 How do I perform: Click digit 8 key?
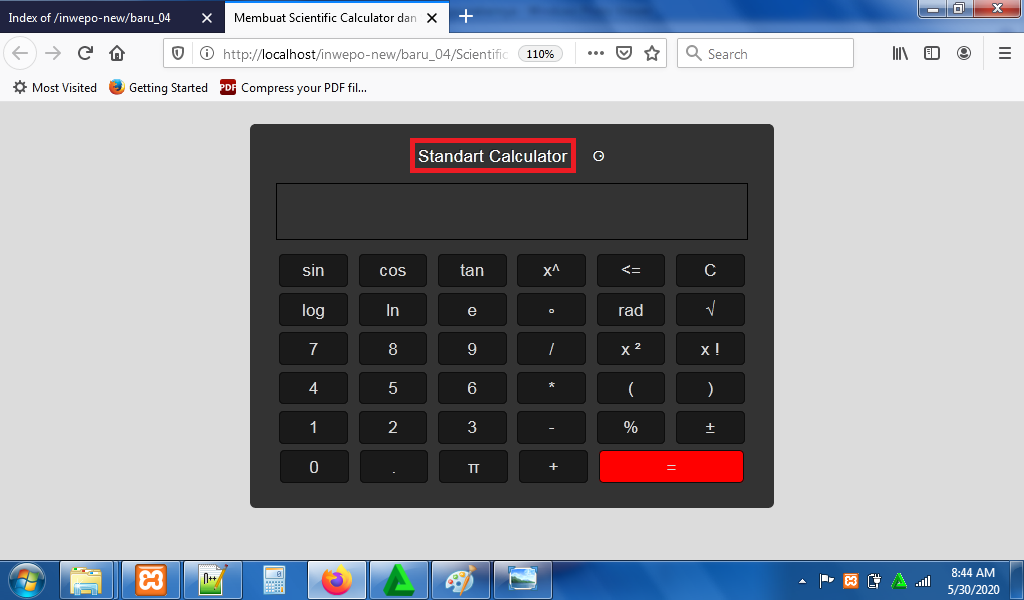392,349
